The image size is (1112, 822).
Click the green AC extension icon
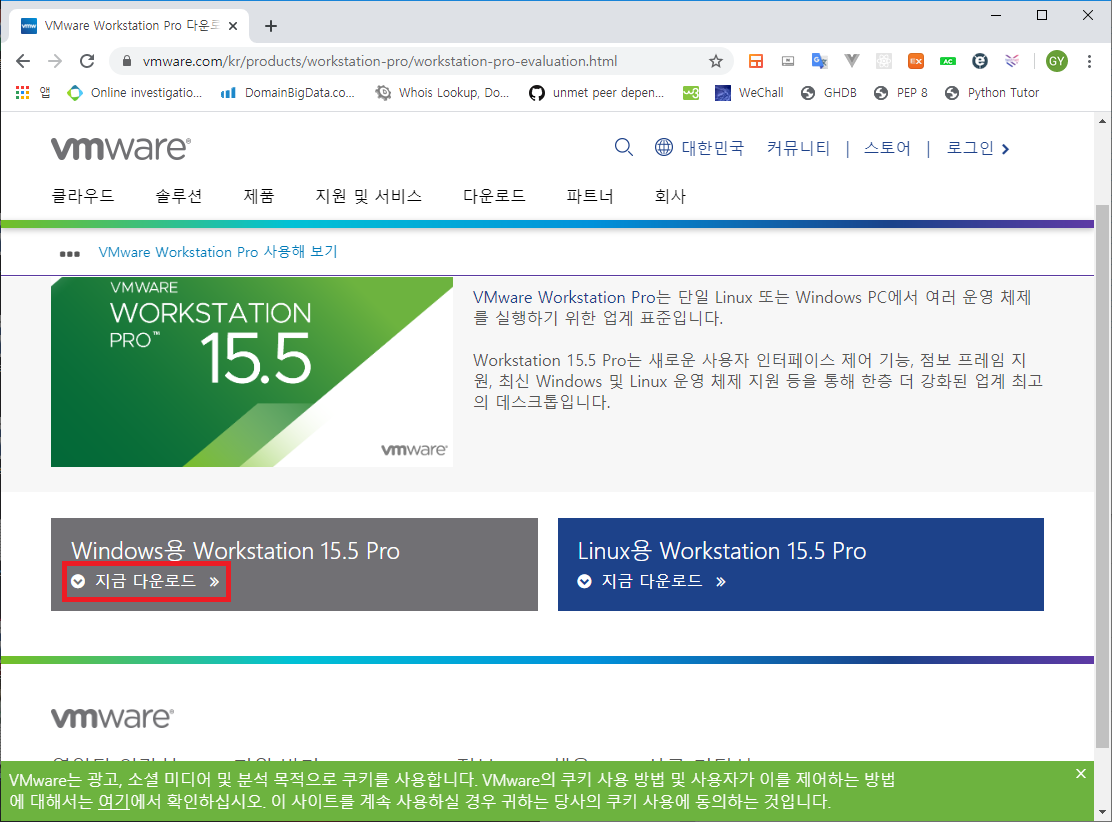tap(947, 61)
